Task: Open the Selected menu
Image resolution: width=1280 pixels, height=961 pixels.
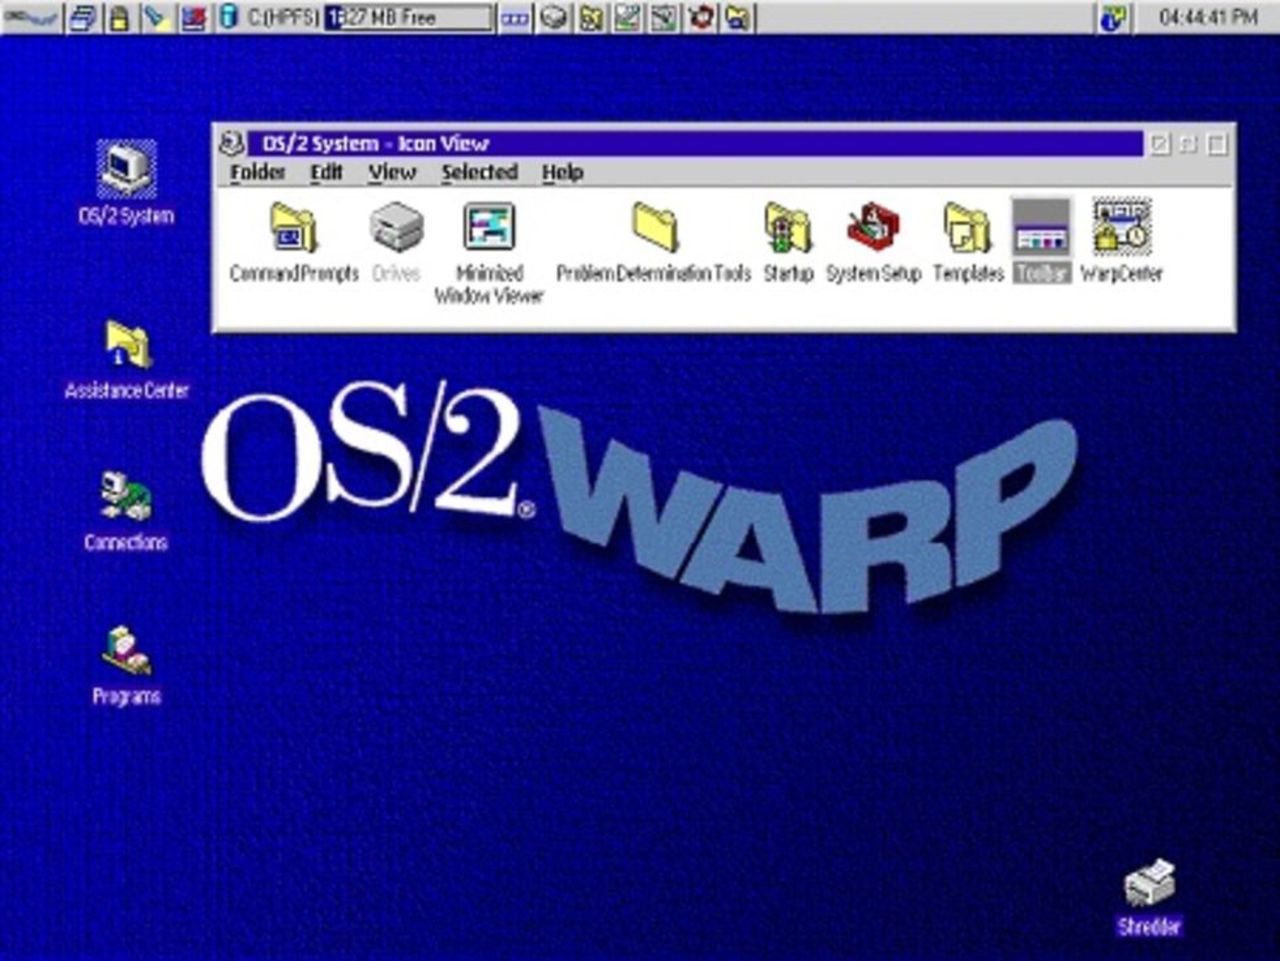Action: [479, 172]
